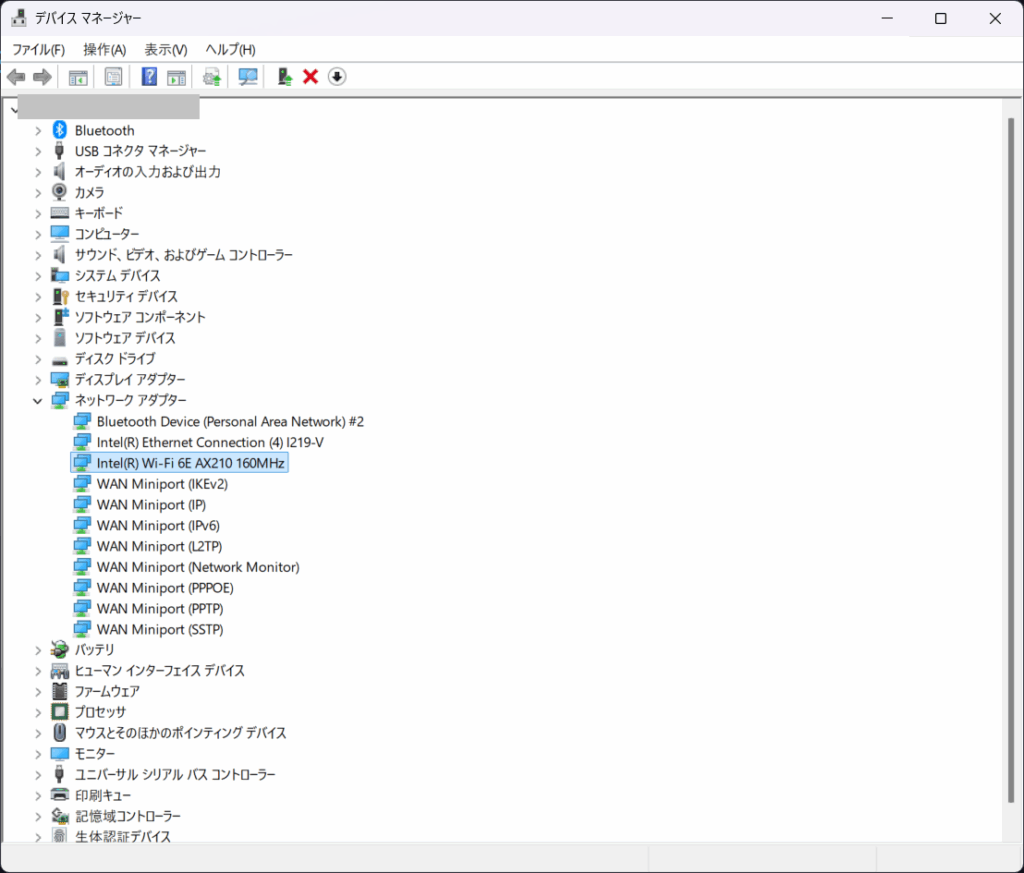Select WAN Miniport (PPTP)
This screenshot has width=1024, height=873.
[159, 609]
